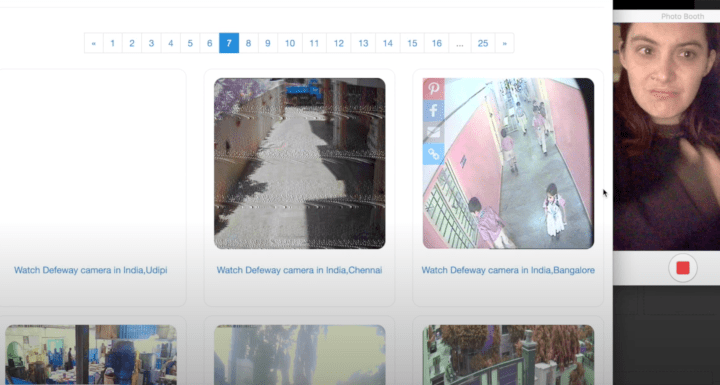720x385 pixels.
Task: Open pagination page 1
Action: 112,43
